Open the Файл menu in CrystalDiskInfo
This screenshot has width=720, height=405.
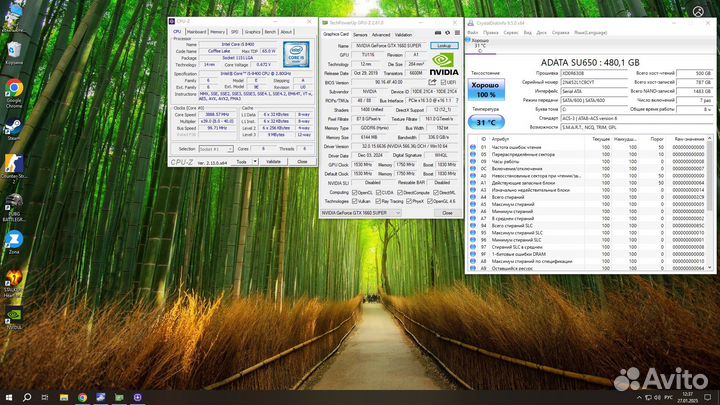tap(472, 33)
